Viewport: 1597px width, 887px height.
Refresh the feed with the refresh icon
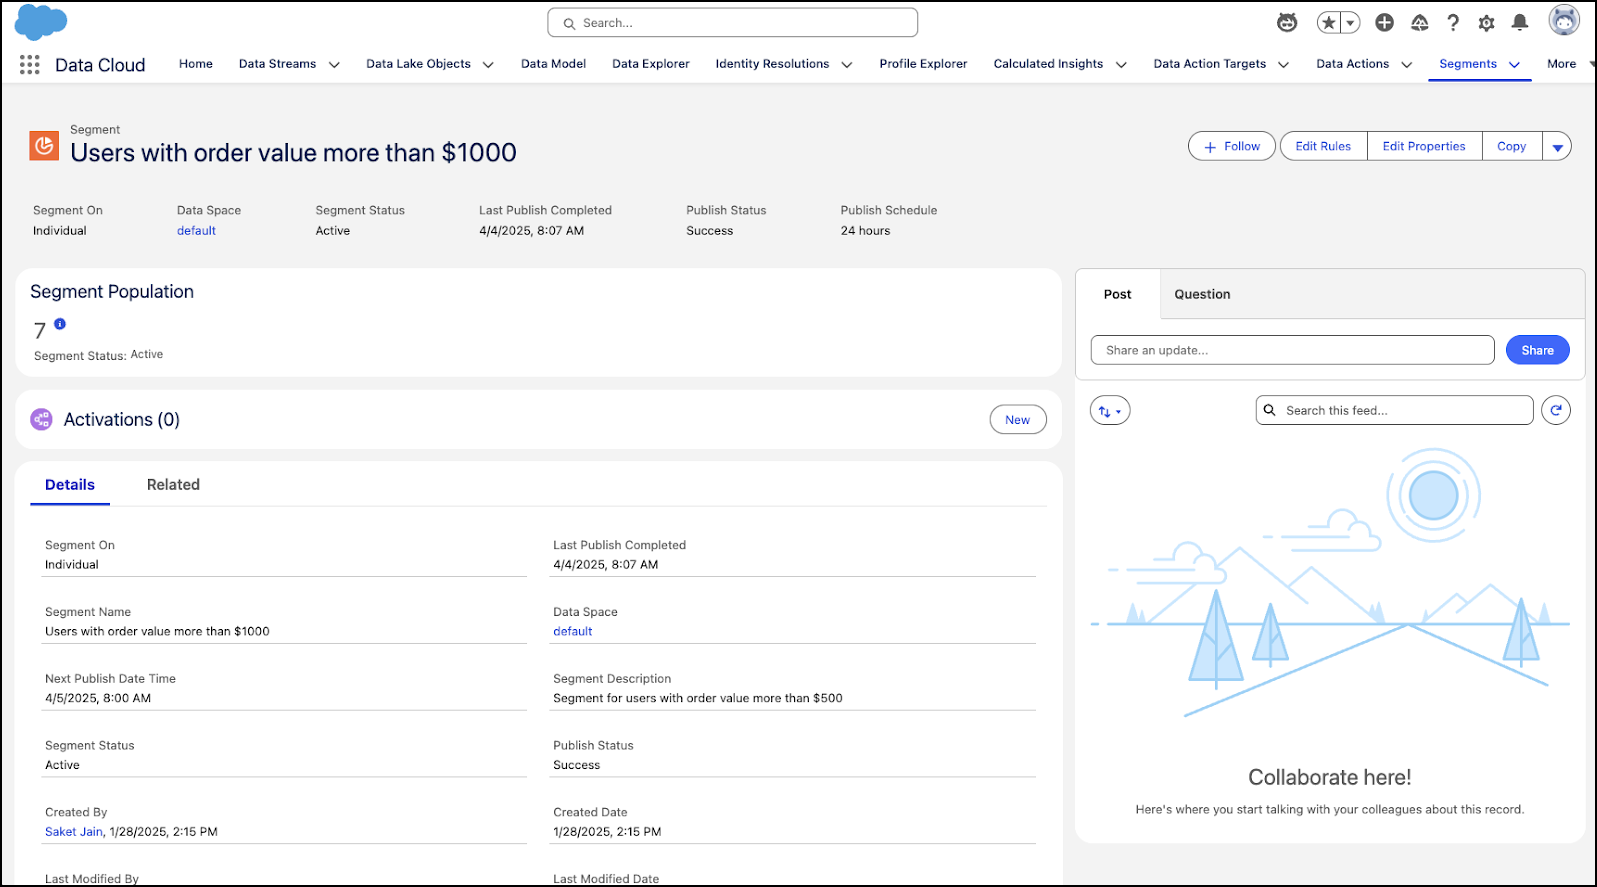pos(1556,410)
